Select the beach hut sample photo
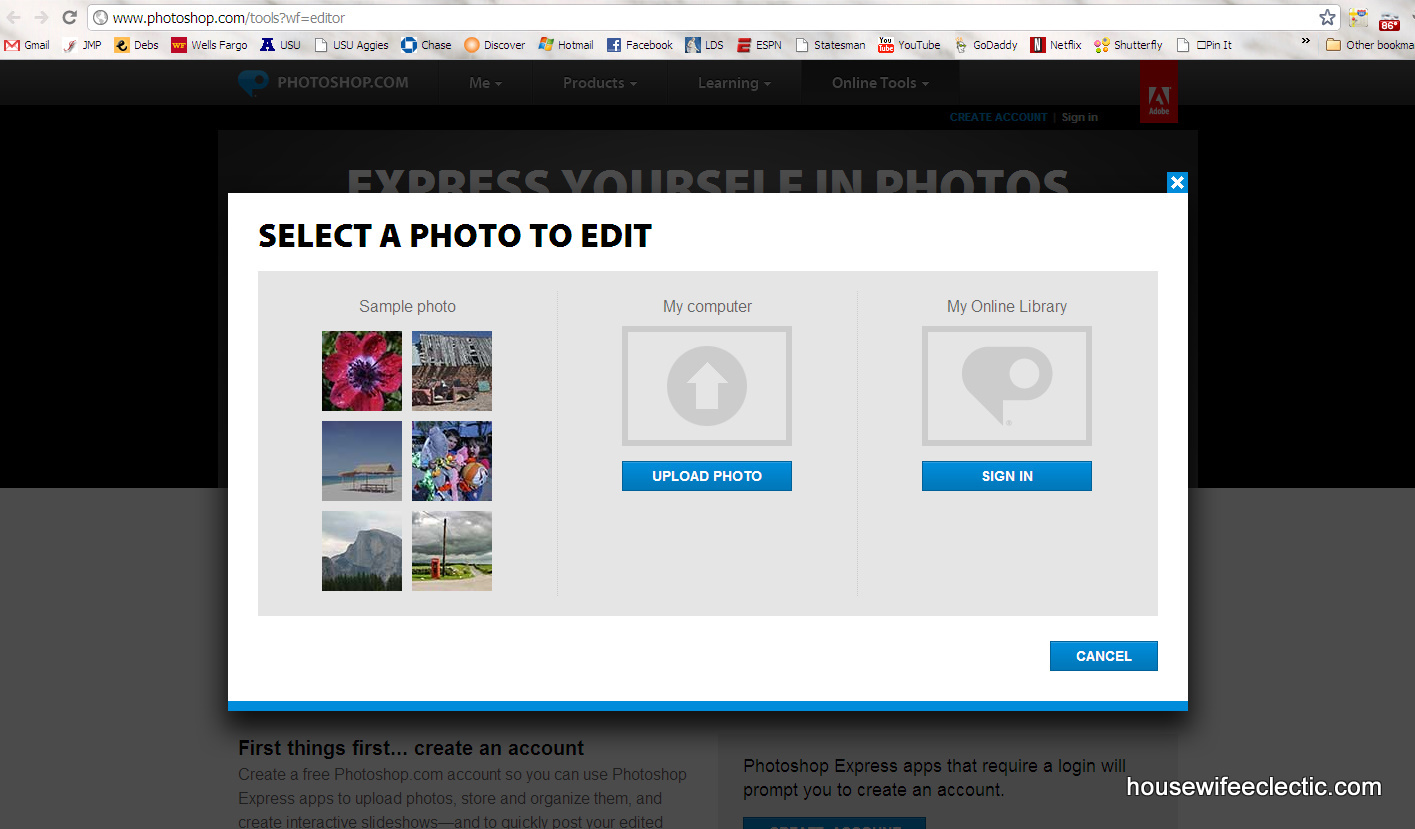 (x=362, y=461)
